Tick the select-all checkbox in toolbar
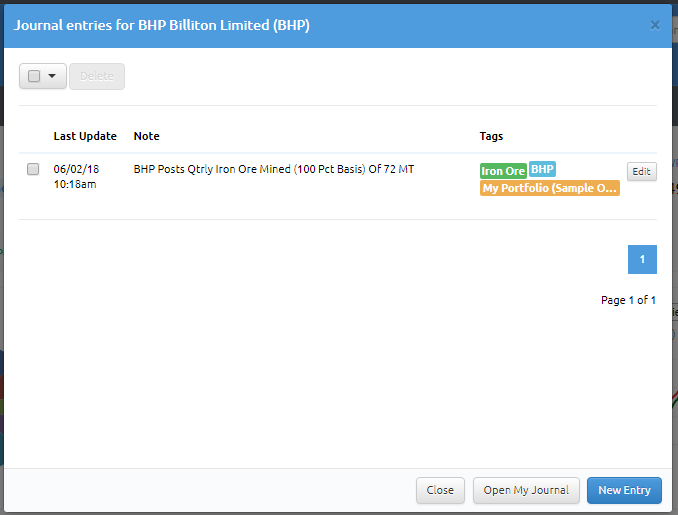This screenshot has width=678, height=515. (x=34, y=76)
